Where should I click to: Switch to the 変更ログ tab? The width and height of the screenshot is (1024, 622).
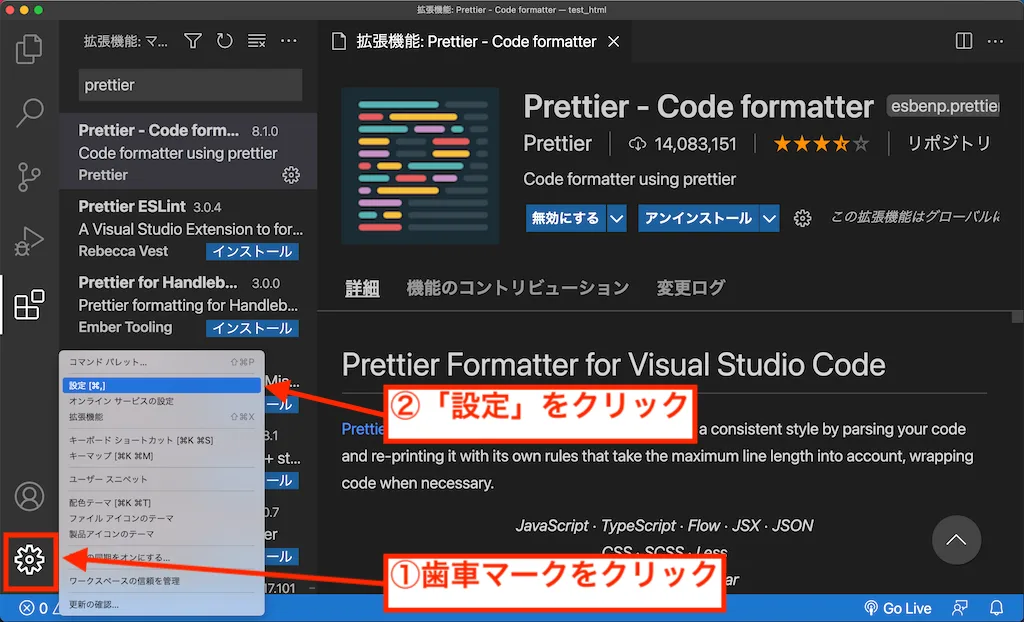coord(691,288)
